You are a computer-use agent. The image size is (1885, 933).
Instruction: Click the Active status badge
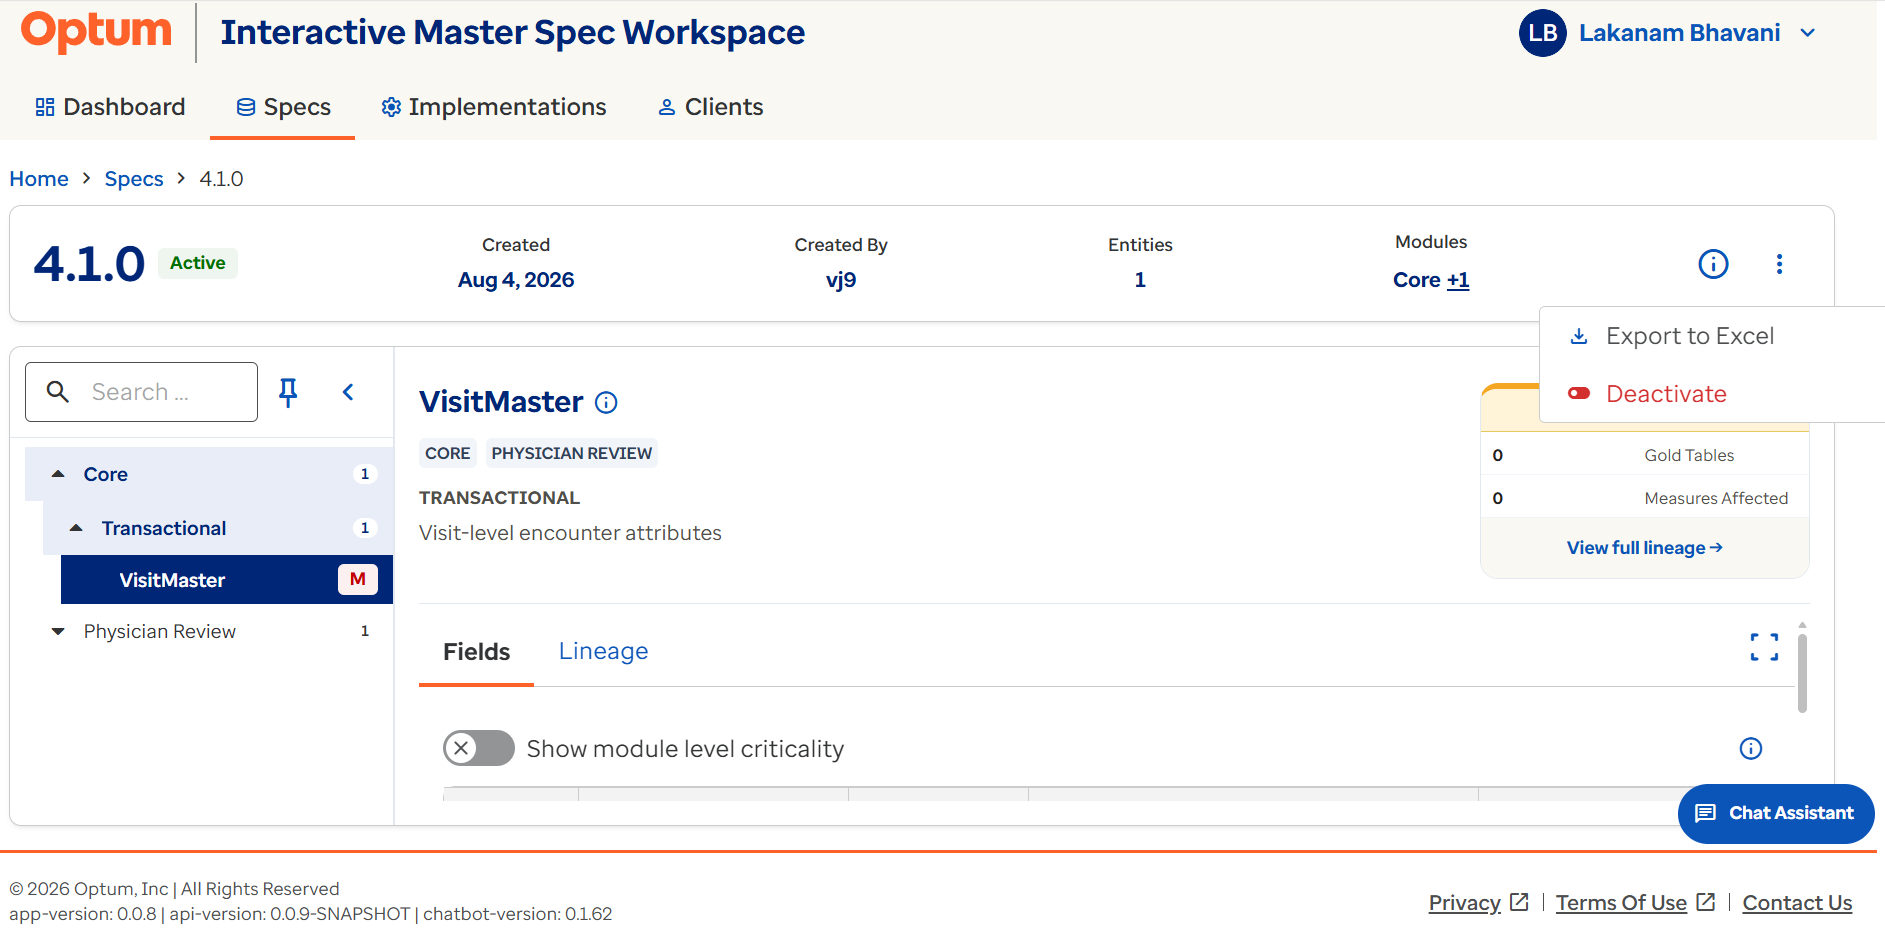pos(198,263)
